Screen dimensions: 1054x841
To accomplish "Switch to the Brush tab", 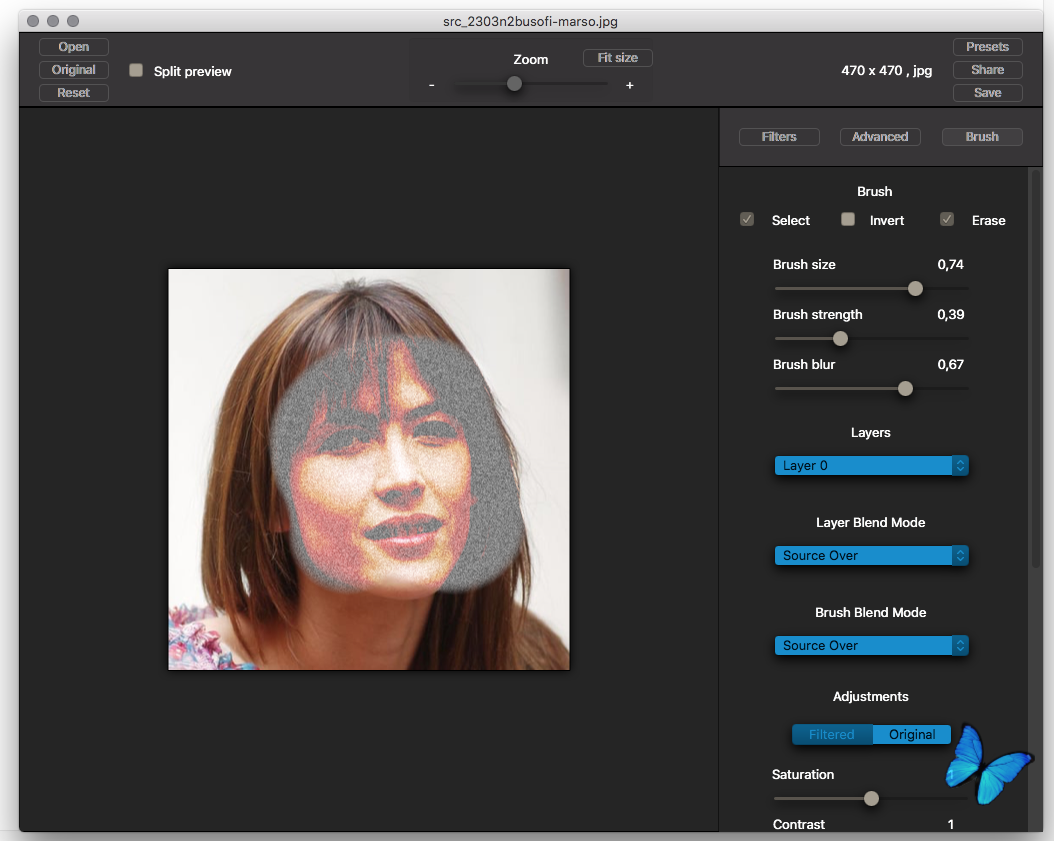I will pyautogui.click(x=982, y=137).
